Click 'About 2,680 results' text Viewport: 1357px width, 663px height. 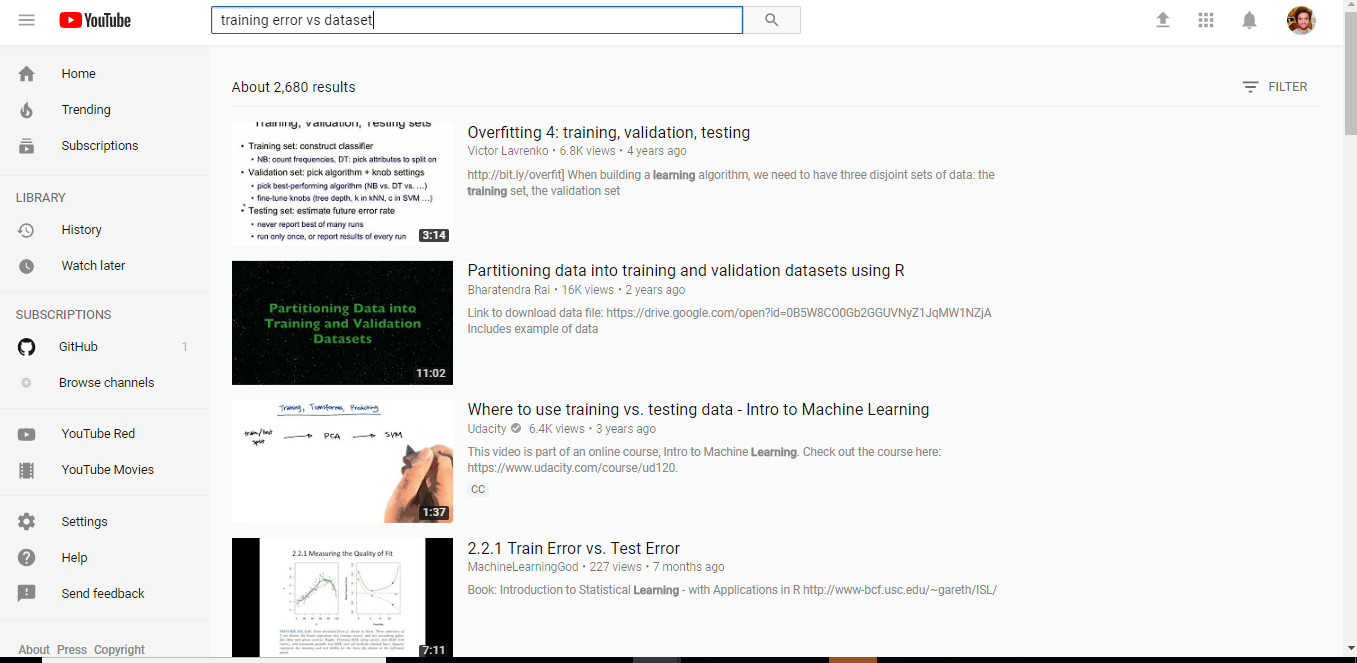pos(294,87)
